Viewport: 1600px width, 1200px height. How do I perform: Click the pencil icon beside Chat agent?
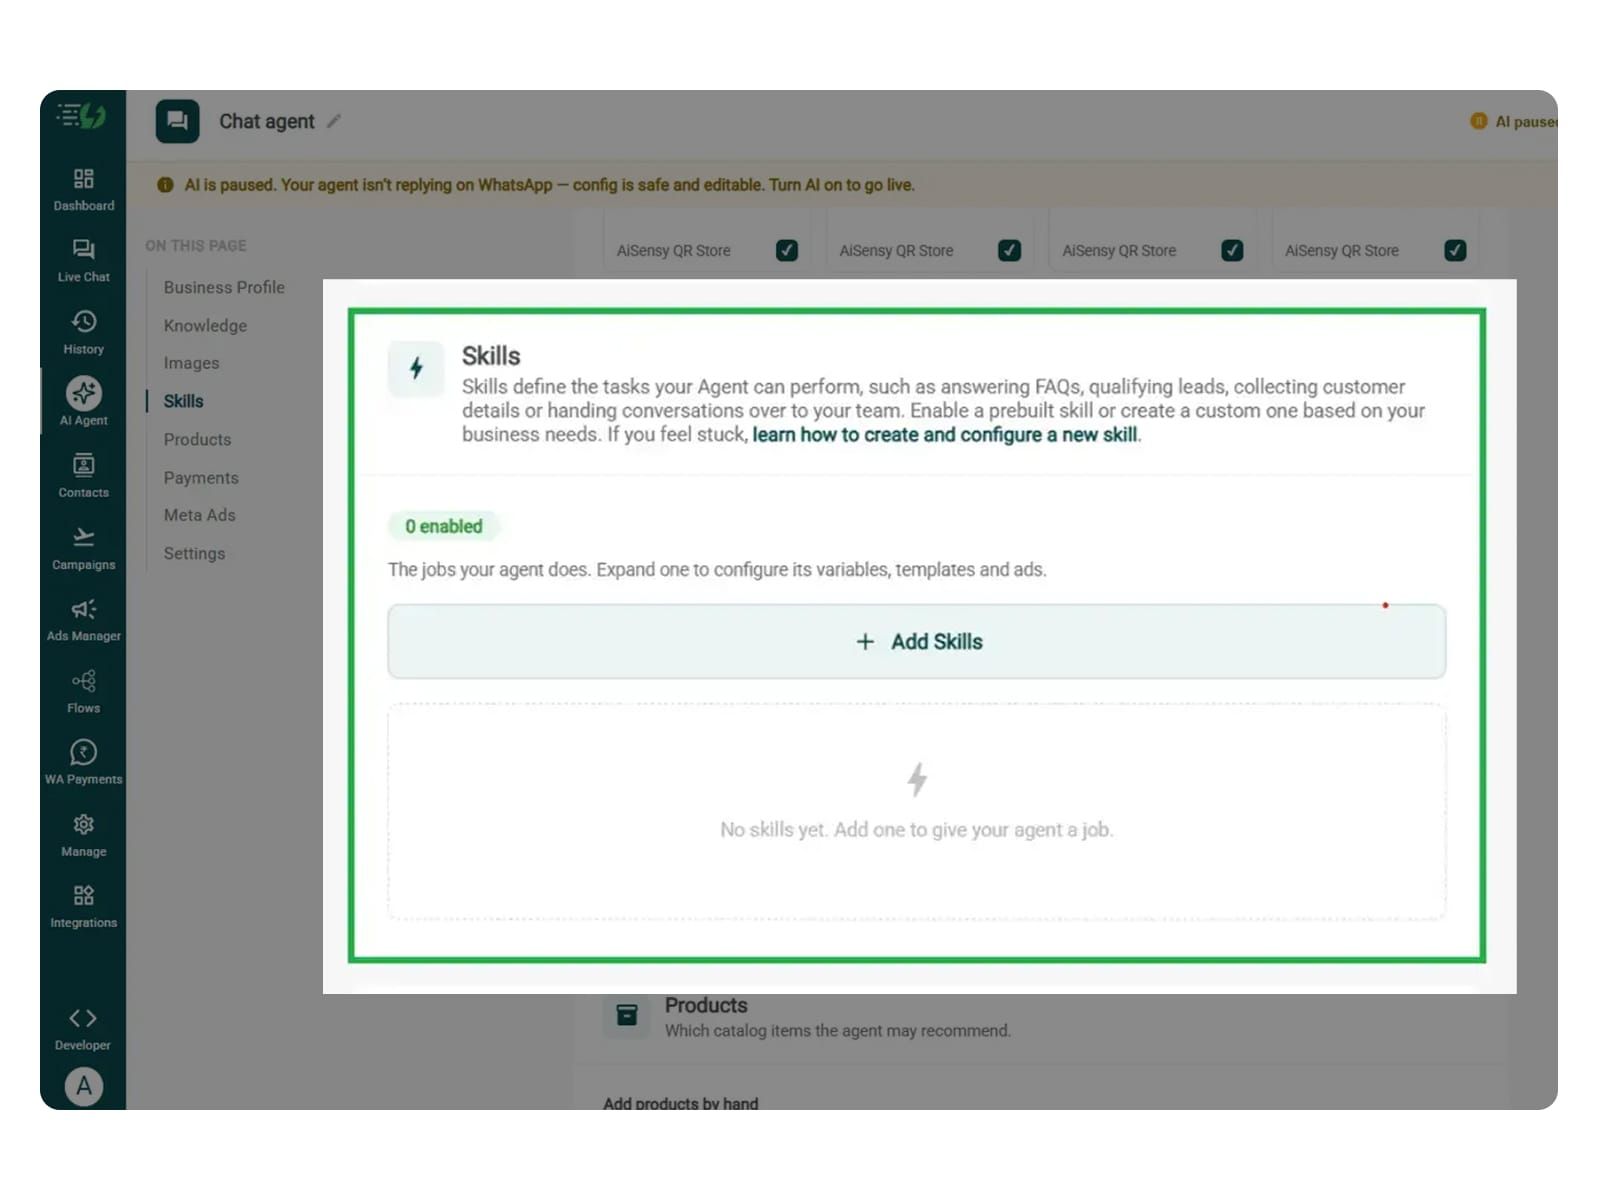(x=334, y=121)
